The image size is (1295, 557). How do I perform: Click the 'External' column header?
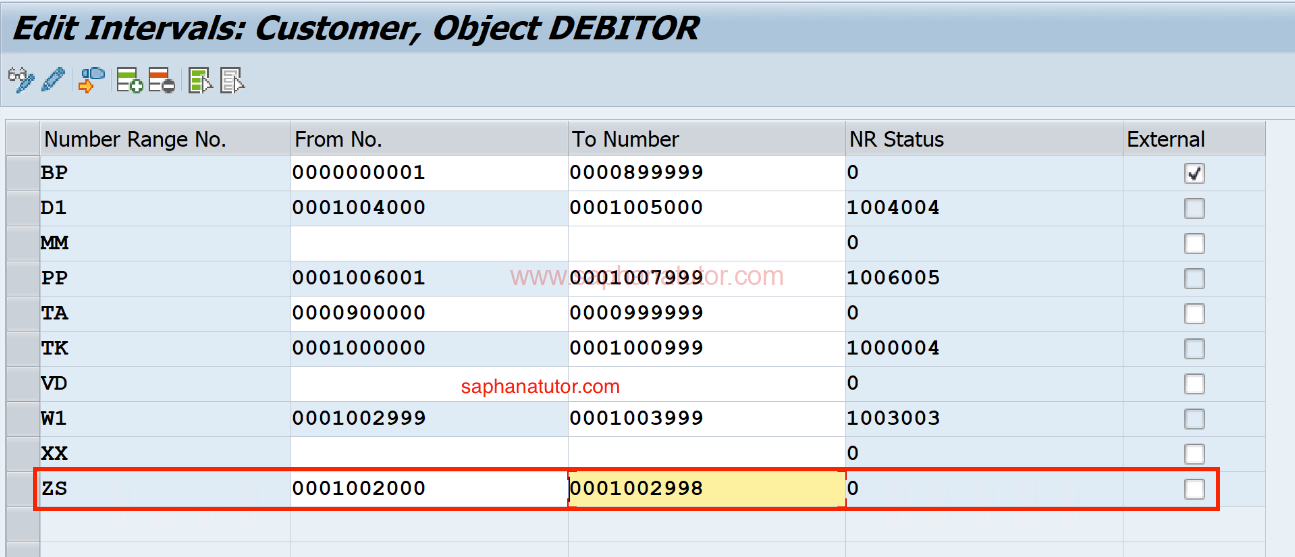(x=1194, y=139)
